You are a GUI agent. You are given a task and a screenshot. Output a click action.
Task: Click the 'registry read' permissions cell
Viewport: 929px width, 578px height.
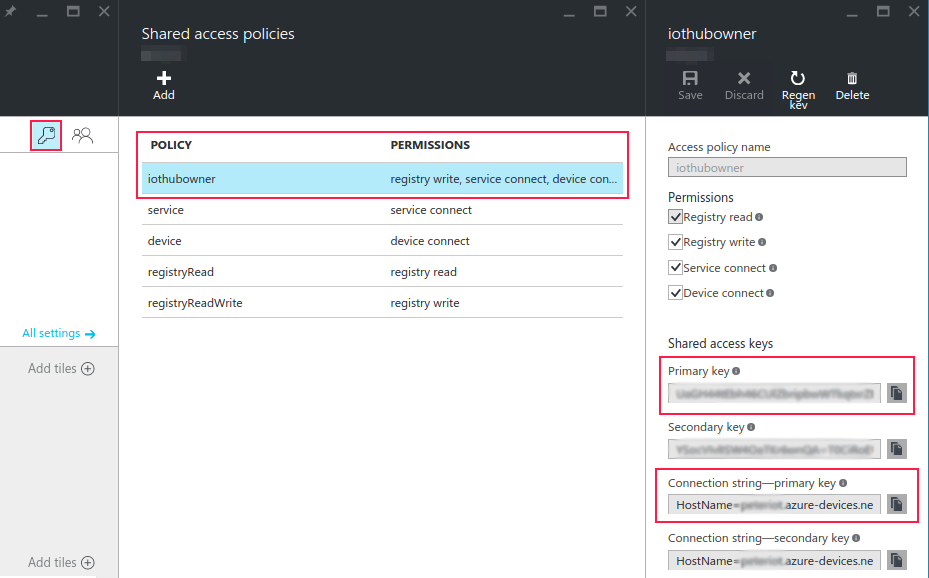tap(423, 272)
